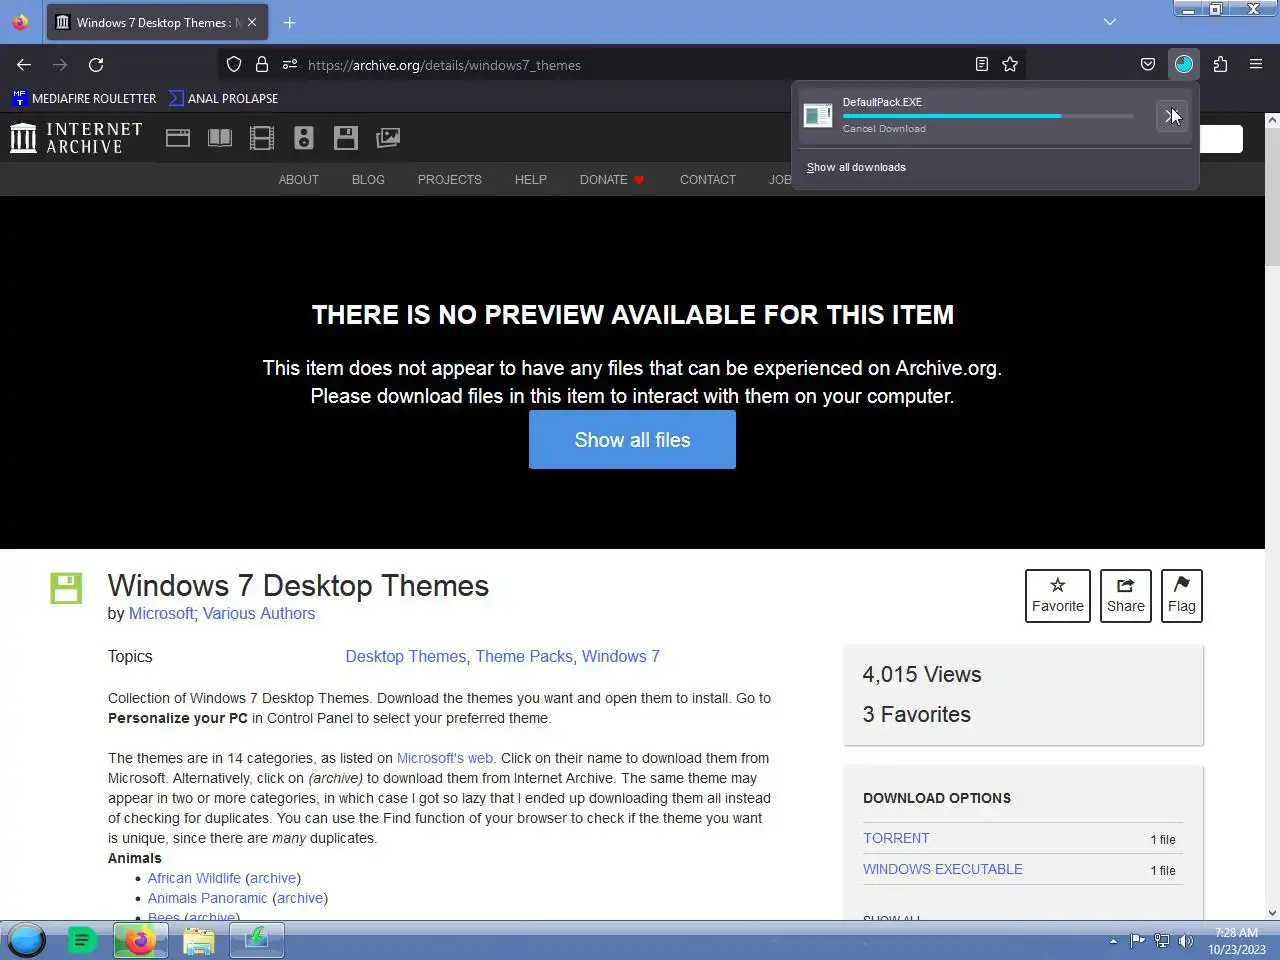Open downloads panel icon
The image size is (1280, 960).
pyautogui.click(x=1184, y=65)
